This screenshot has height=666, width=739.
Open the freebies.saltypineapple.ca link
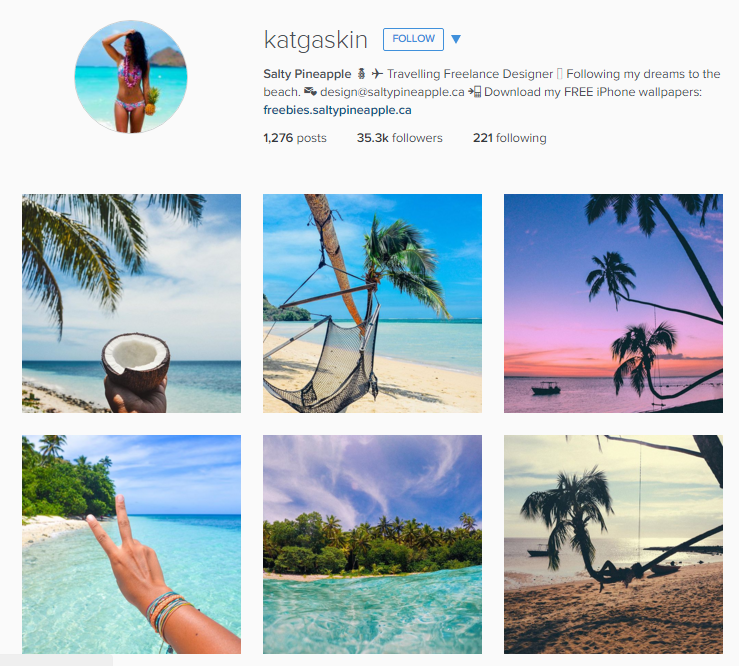337,110
